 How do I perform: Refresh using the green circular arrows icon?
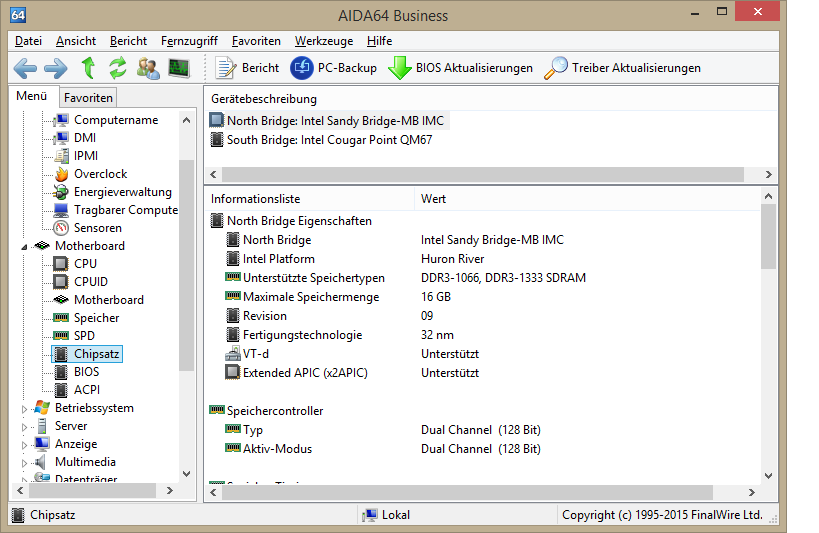pos(118,68)
